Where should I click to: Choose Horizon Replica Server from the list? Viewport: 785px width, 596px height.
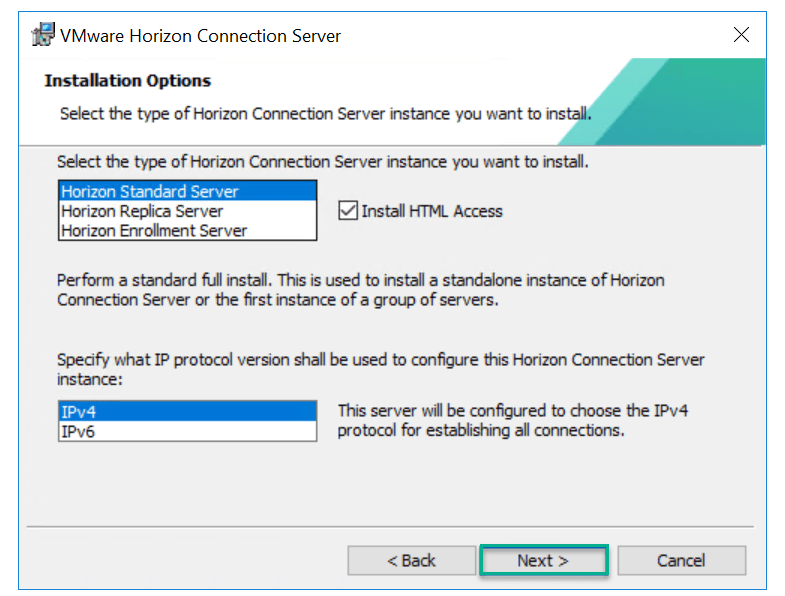(x=142, y=211)
